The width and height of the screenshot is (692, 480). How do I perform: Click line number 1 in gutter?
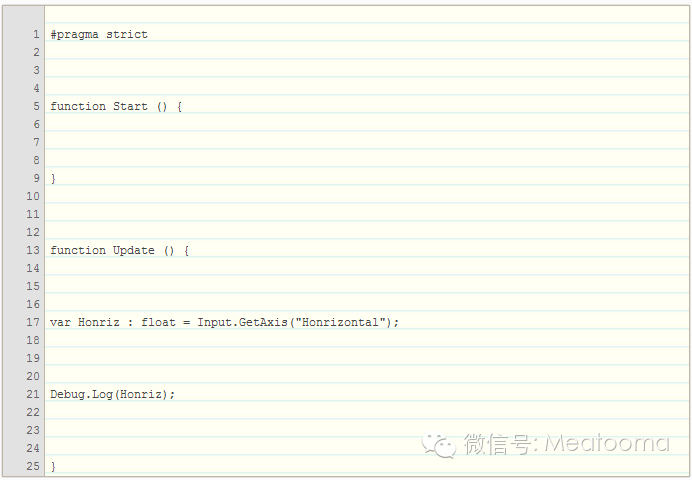35,34
